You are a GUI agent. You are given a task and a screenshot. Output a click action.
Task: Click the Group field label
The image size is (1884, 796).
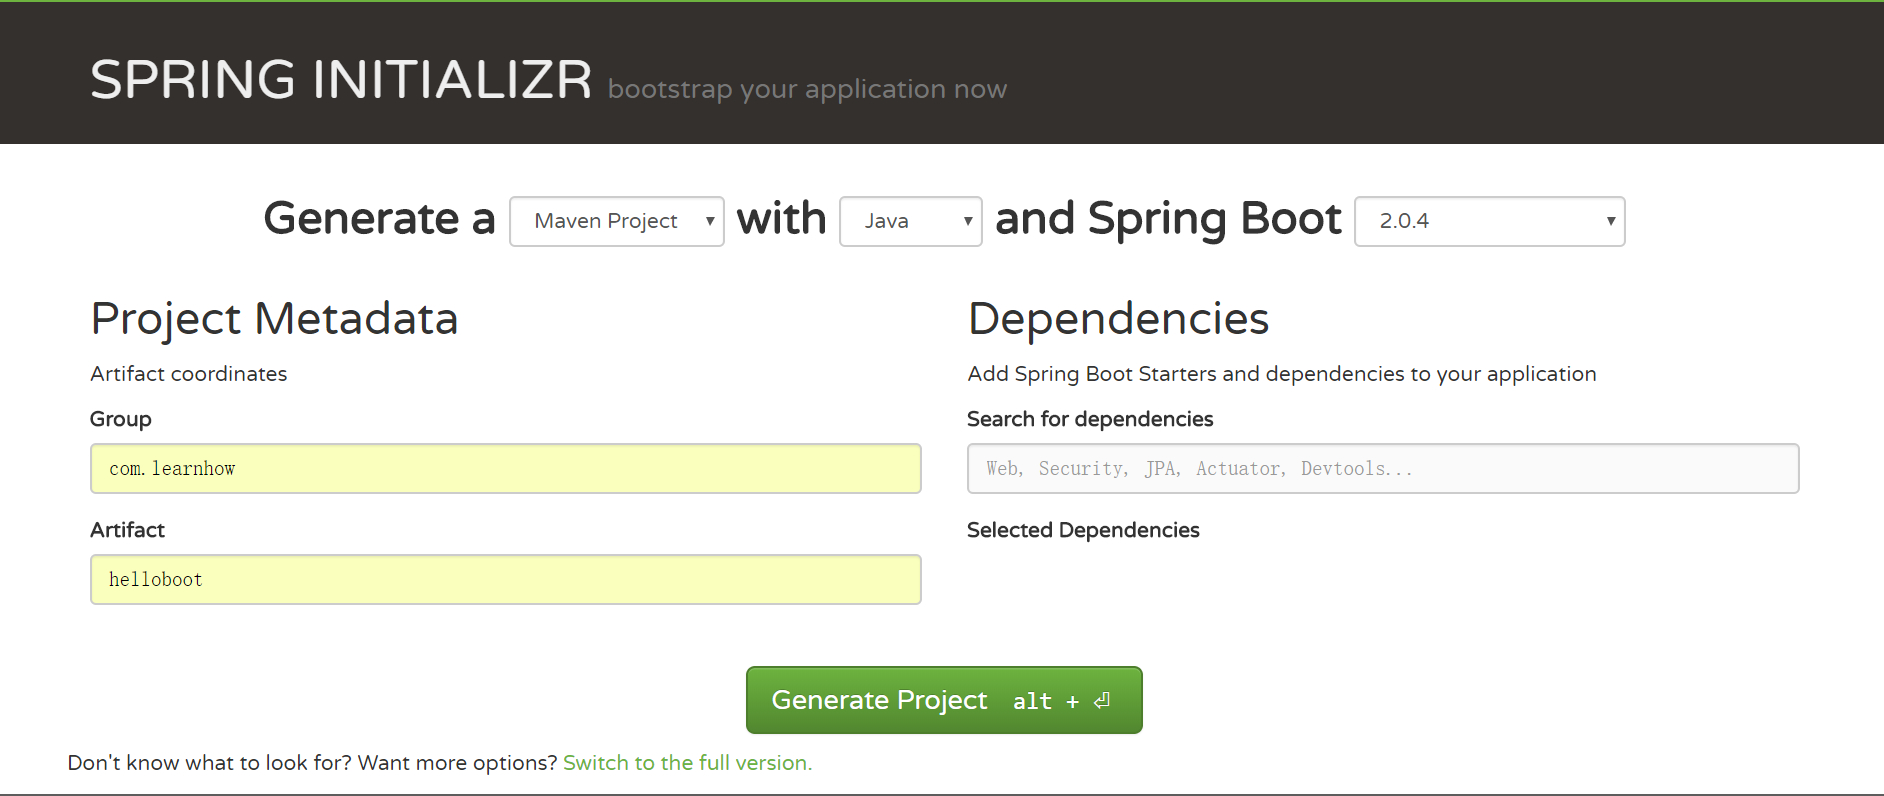pyautogui.click(x=121, y=419)
